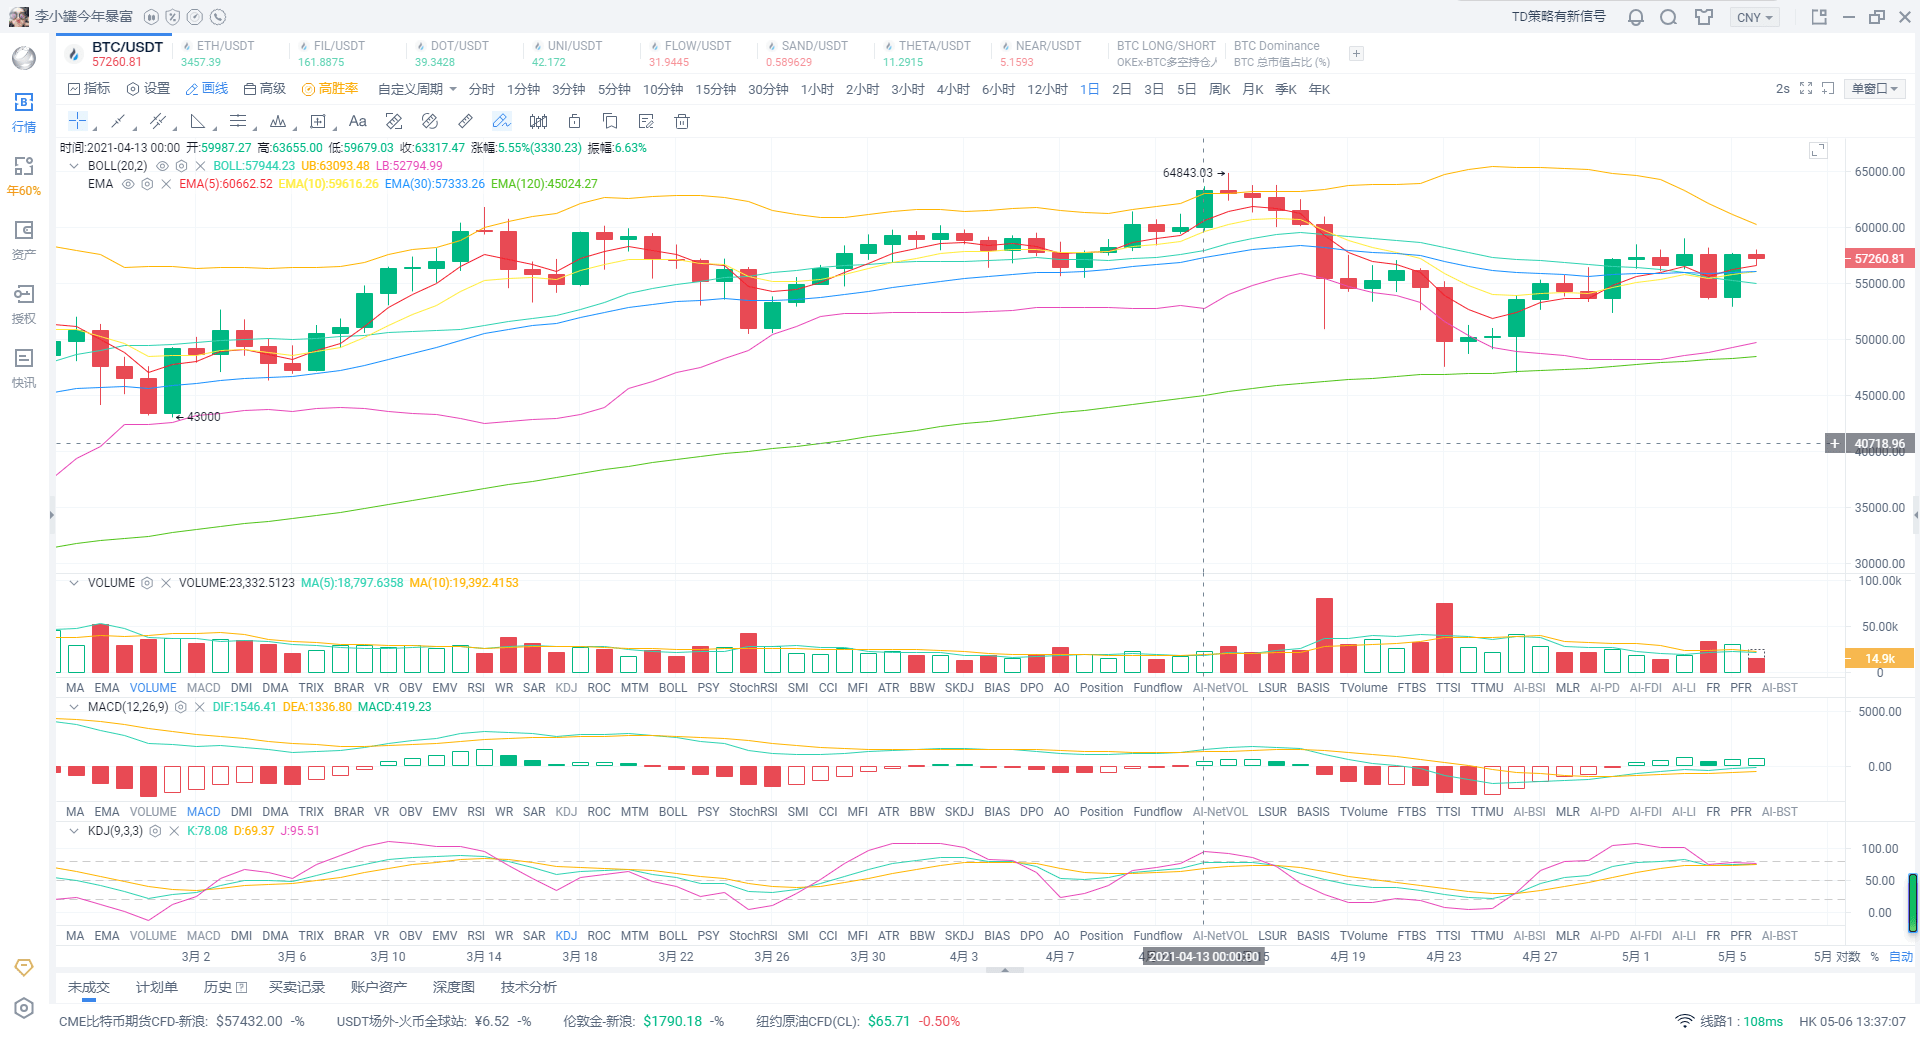The width and height of the screenshot is (1920, 1039).
Task: Toggle 对数 logarithmic scale
Action: pos(1848,957)
